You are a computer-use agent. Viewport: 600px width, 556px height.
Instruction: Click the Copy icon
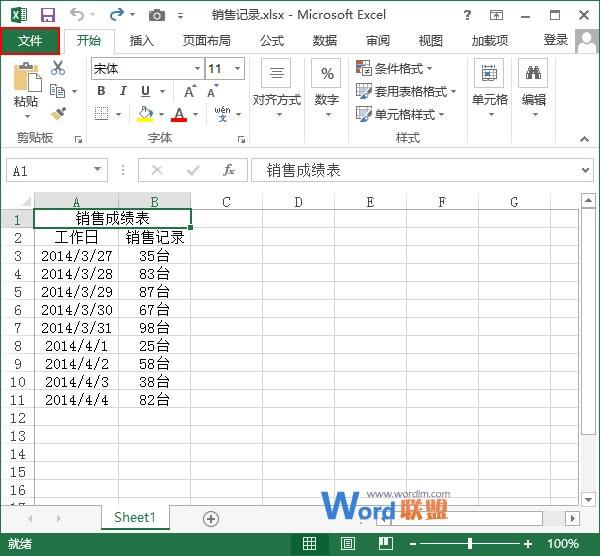tap(58, 91)
